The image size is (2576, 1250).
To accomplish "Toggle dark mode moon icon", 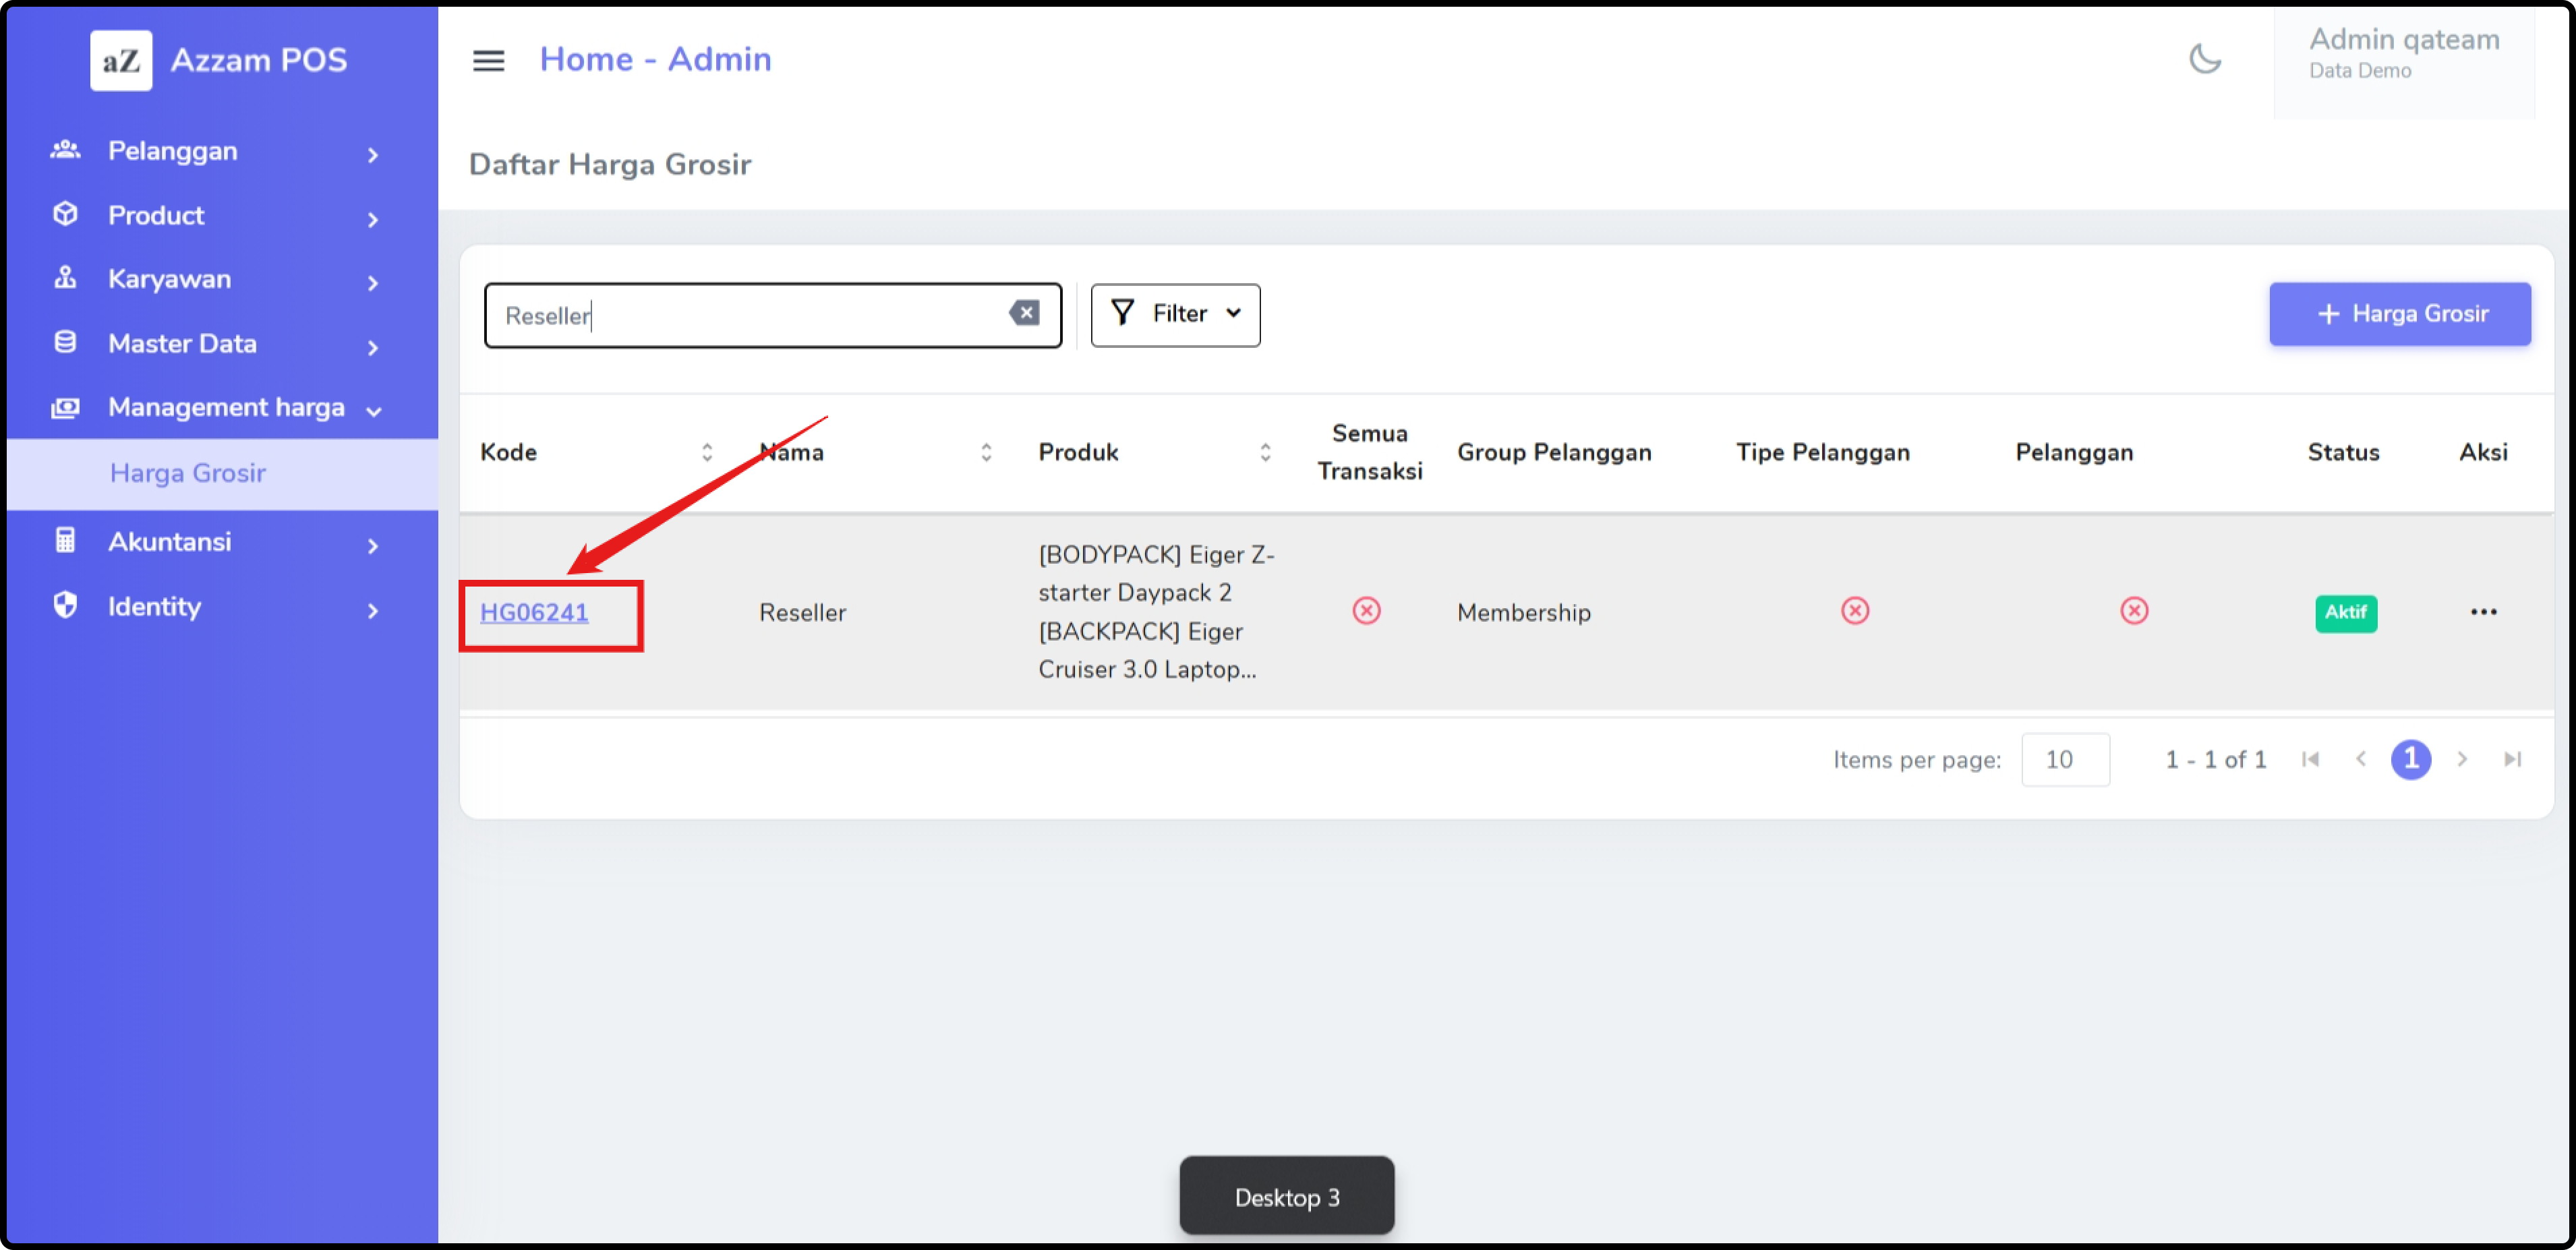I will coord(2204,59).
